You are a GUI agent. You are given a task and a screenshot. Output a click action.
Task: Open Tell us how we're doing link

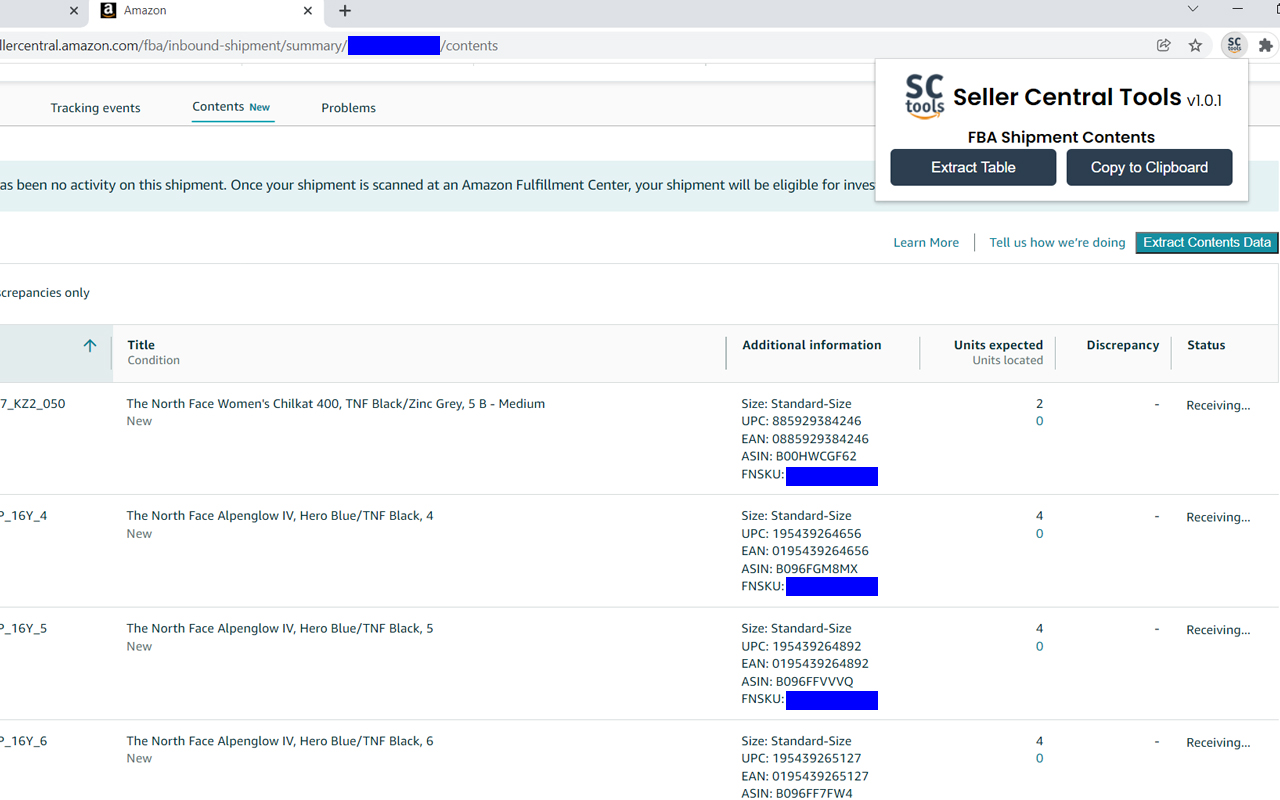tap(1057, 242)
